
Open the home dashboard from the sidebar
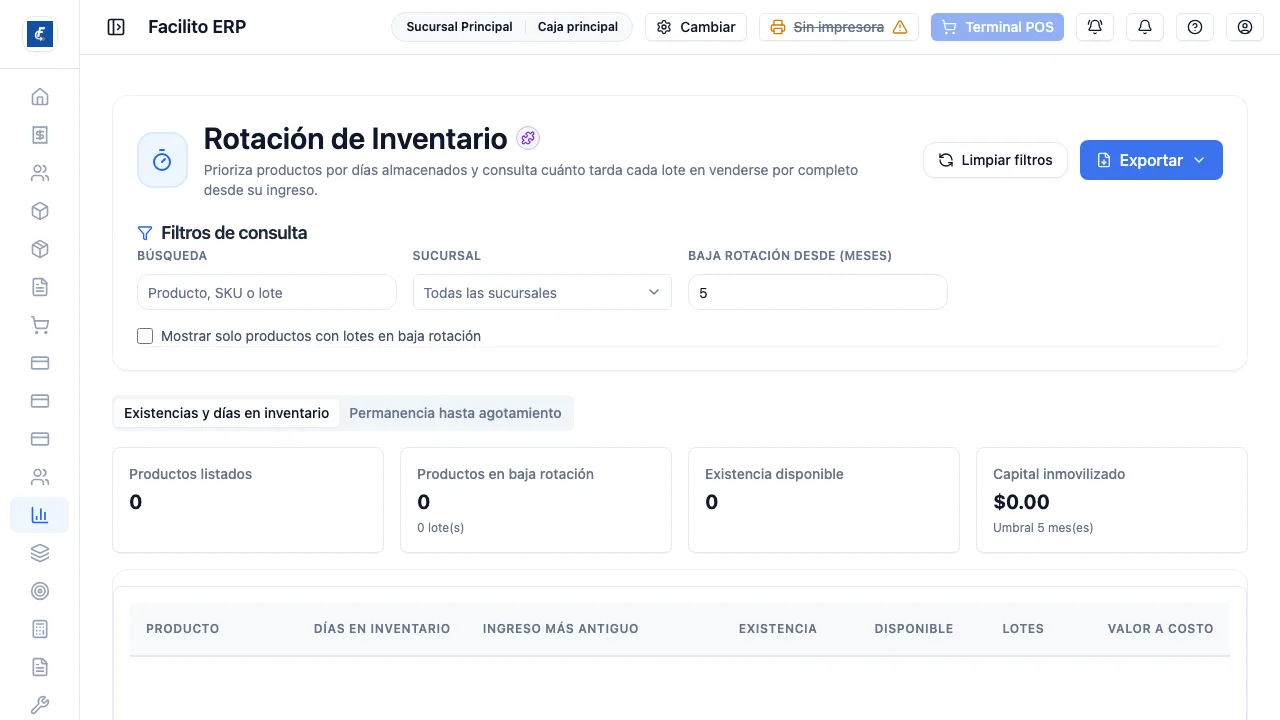tap(40, 97)
